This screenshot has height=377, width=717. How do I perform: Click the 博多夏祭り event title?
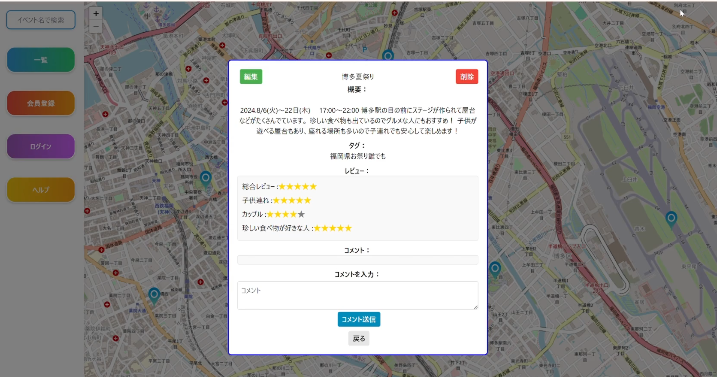358,76
